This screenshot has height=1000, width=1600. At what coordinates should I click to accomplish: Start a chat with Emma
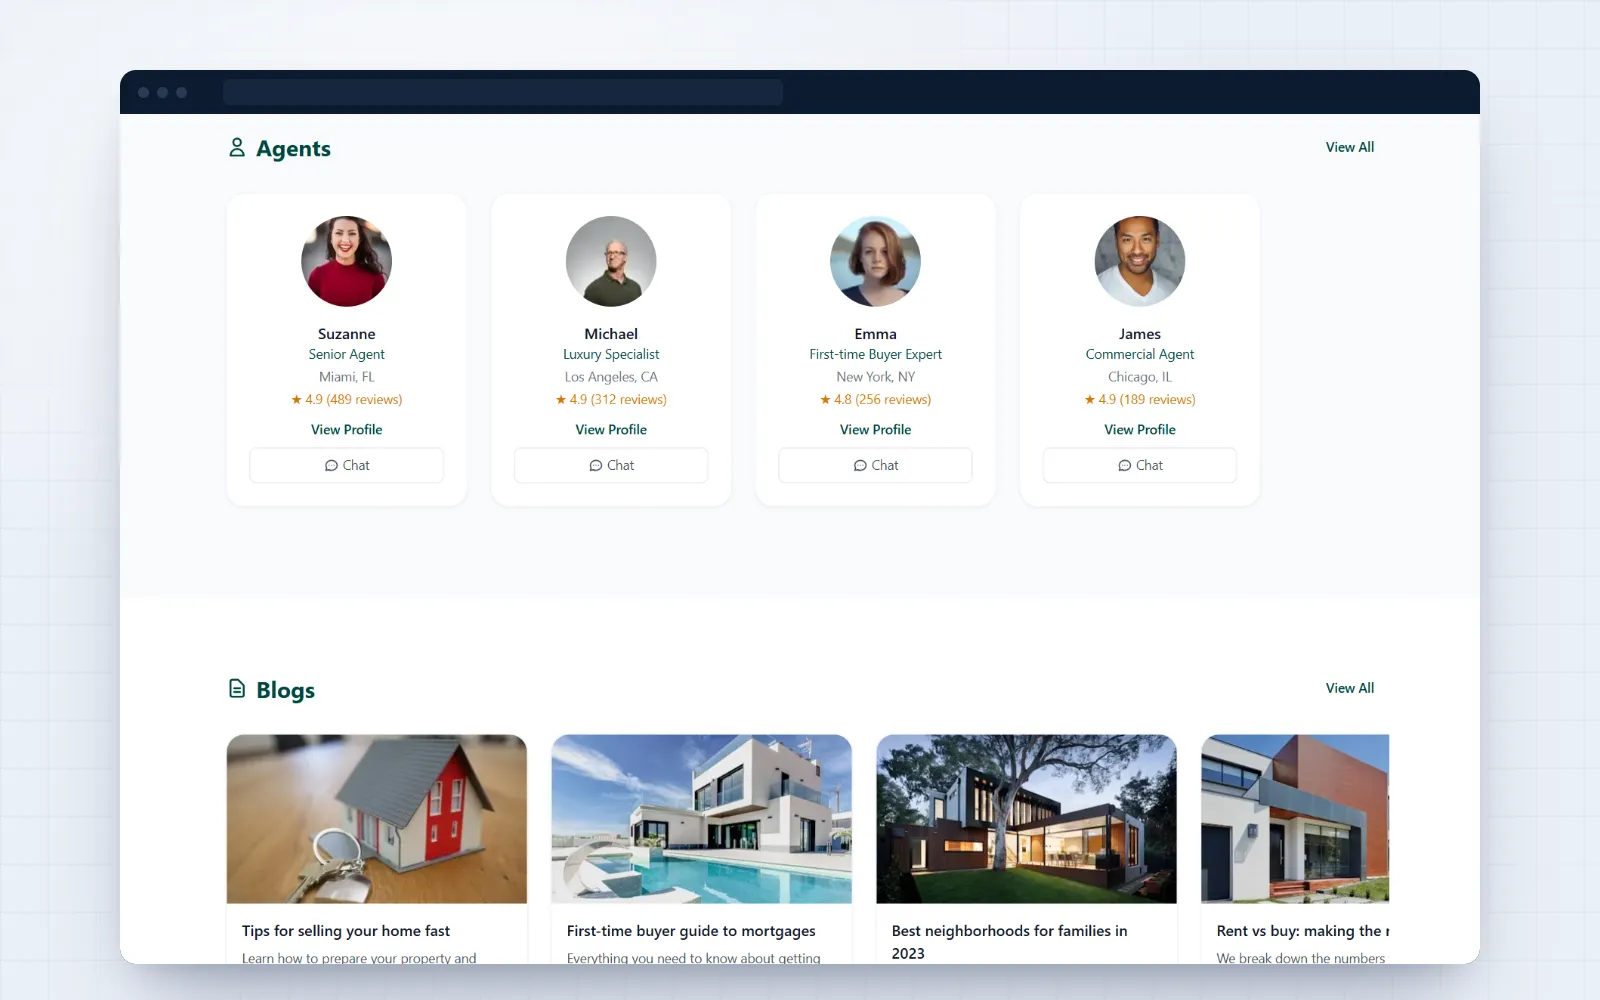[875, 465]
